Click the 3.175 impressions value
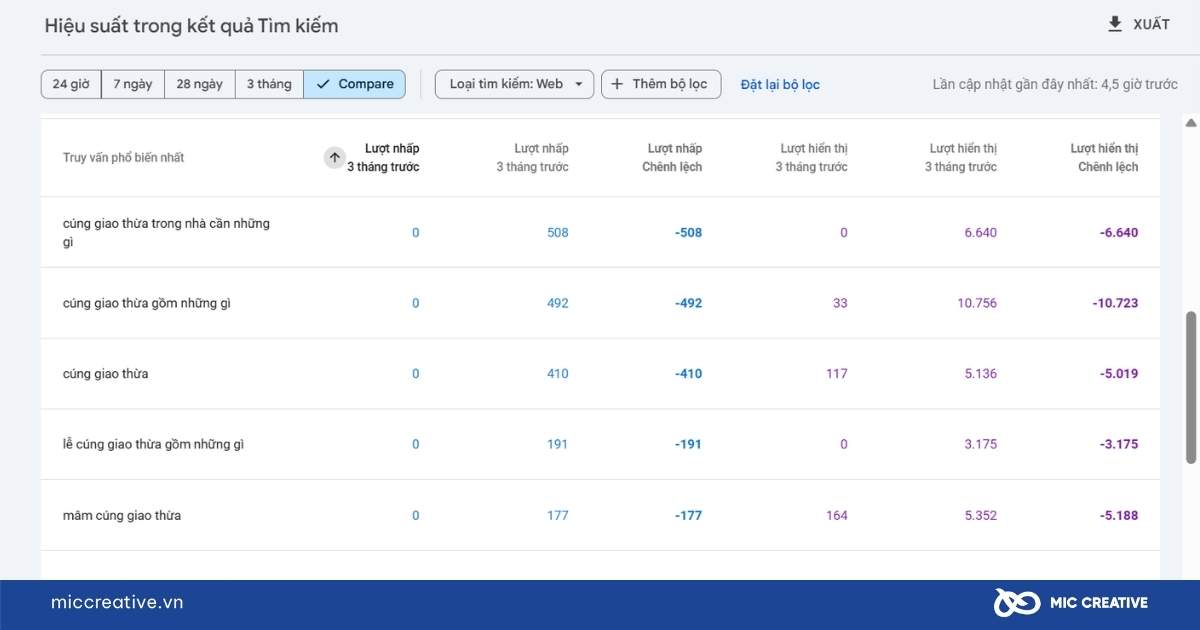The width and height of the screenshot is (1200, 630). tap(980, 444)
